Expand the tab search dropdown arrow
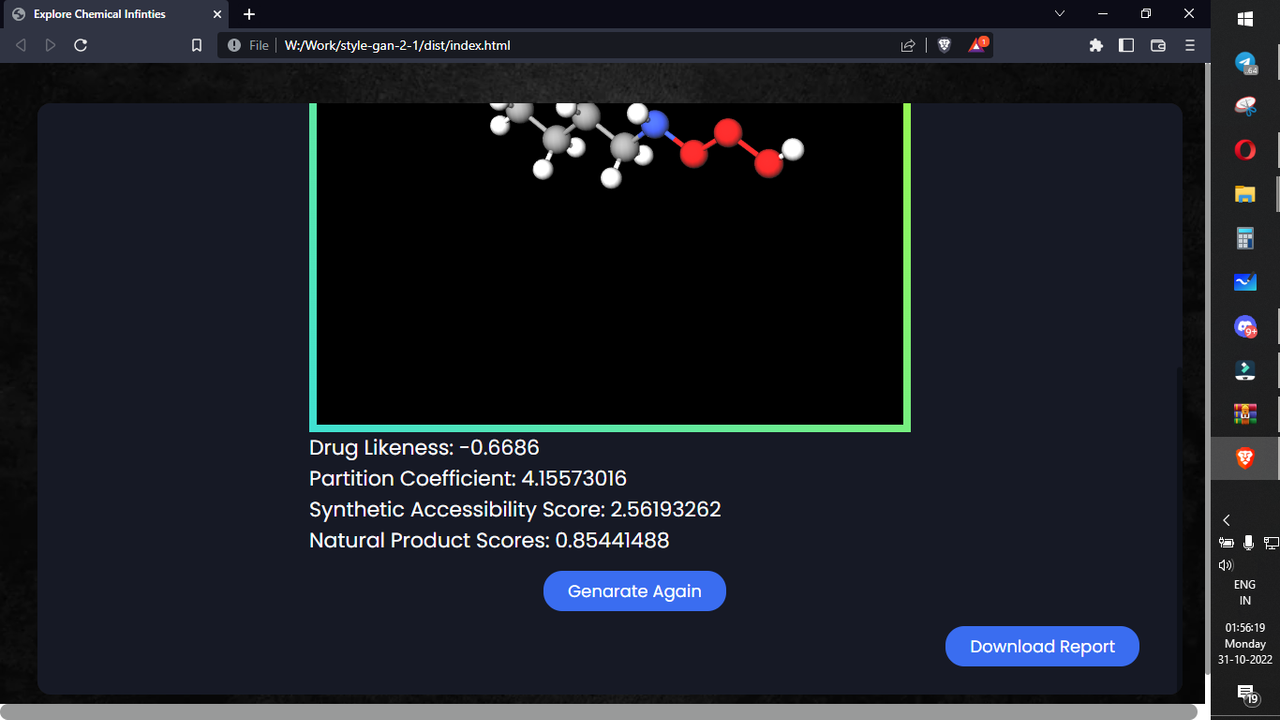 (1060, 14)
